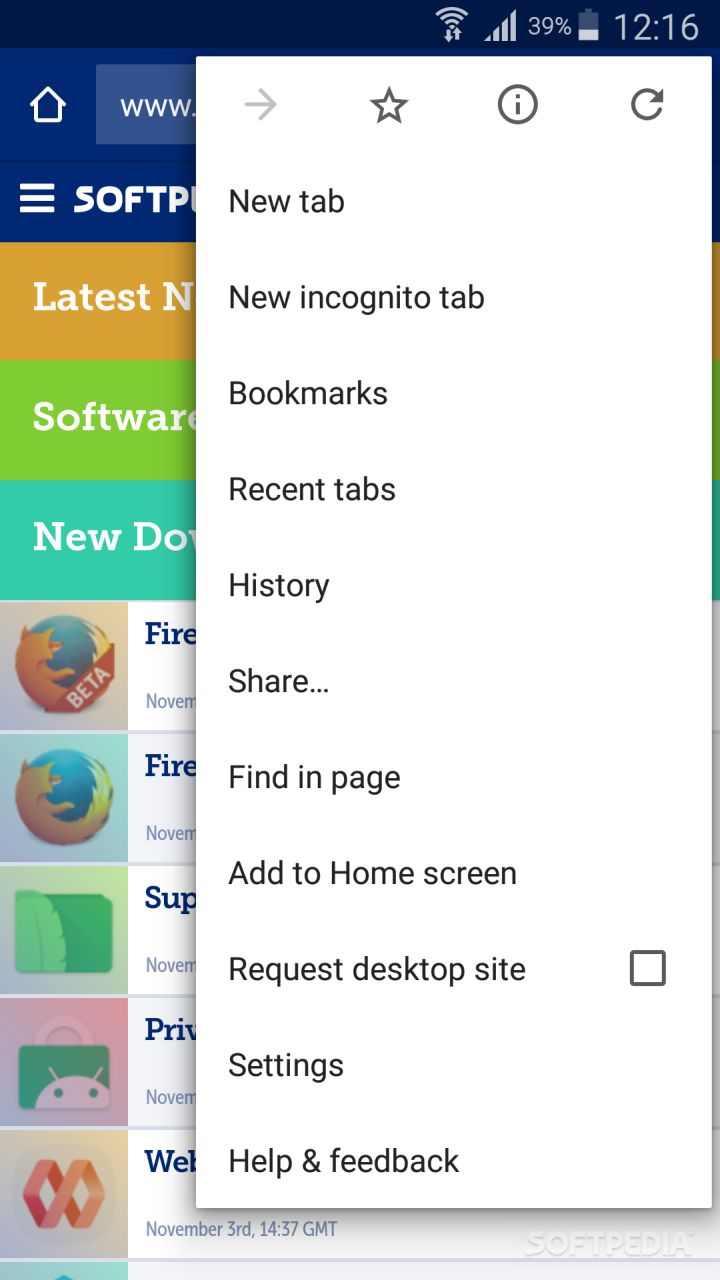This screenshot has width=720, height=1280.
Task: Reload the page with the refresh icon
Action: (647, 105)
